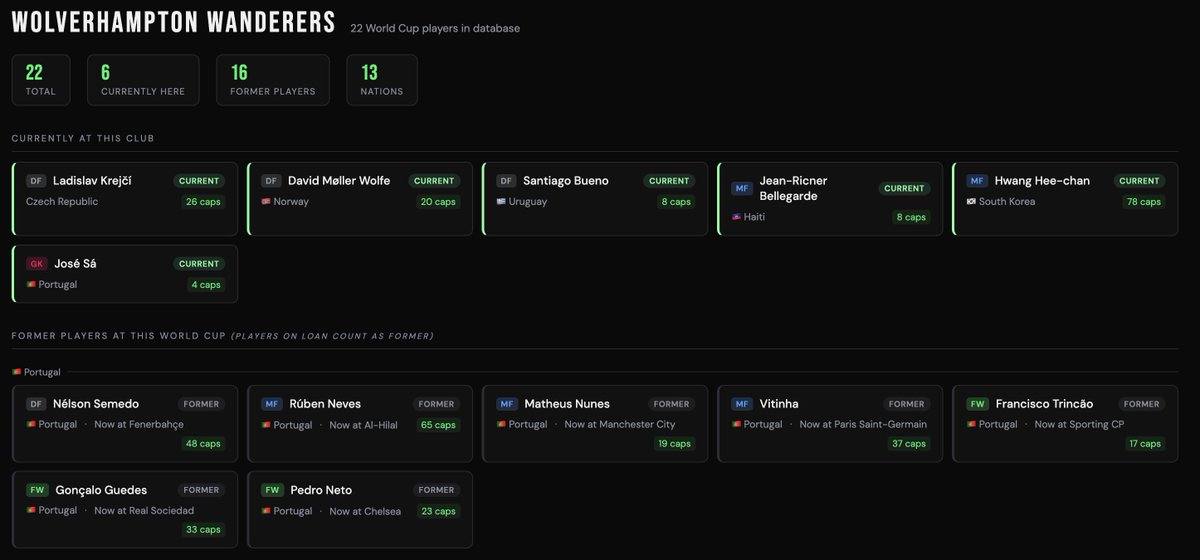Click the MF badge on Matheus Nunes

click(507, 404)
